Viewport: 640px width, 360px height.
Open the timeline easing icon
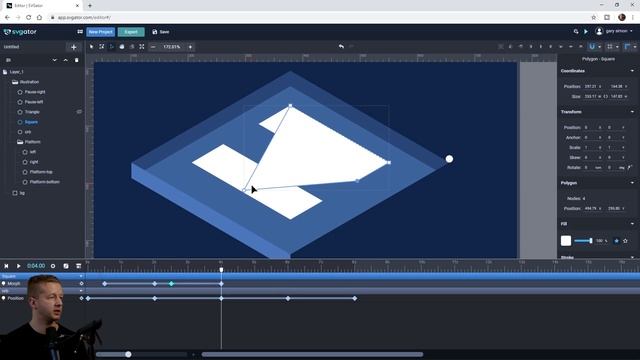(x=66, y=266)
